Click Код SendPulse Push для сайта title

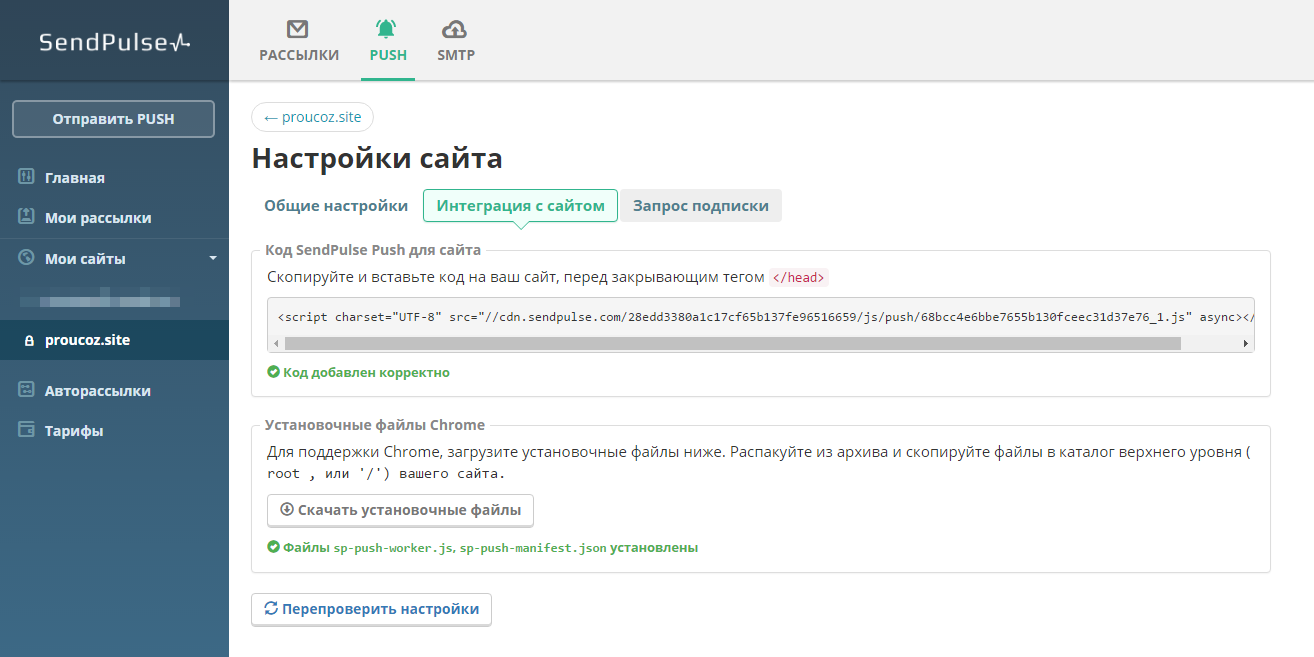[x=373, y=250]
